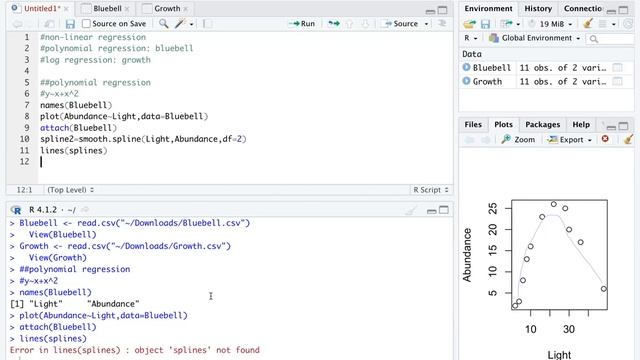640x360 pixels.
Task: Save workspace icon in Environment pane
Action: [485, 24]
